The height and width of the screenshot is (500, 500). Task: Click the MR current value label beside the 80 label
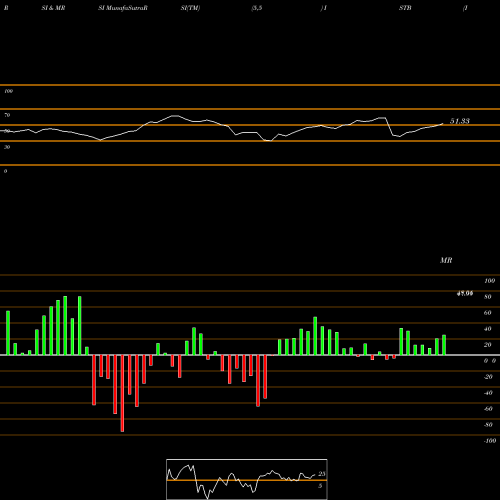coord(465,293)
